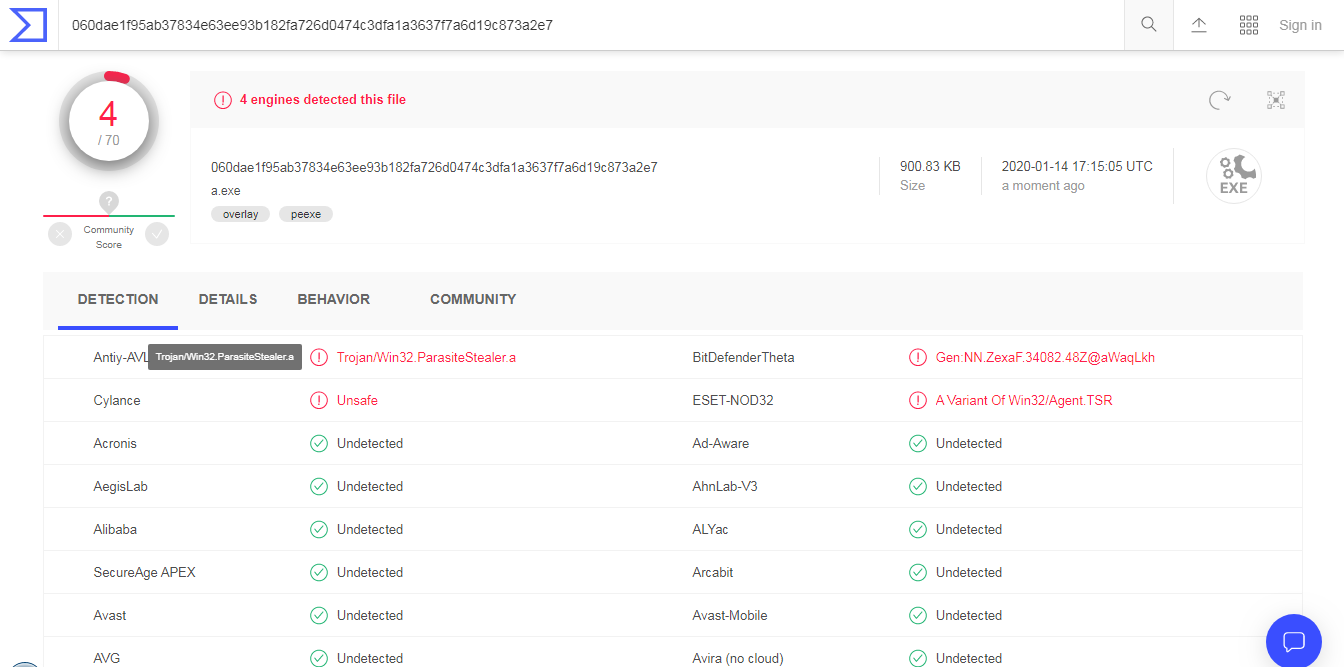Screen dimensions: 1344x667
Task: Click Trojan/Win32.ParasiteStealer.a detection result
Action: (x=426, y=357)
